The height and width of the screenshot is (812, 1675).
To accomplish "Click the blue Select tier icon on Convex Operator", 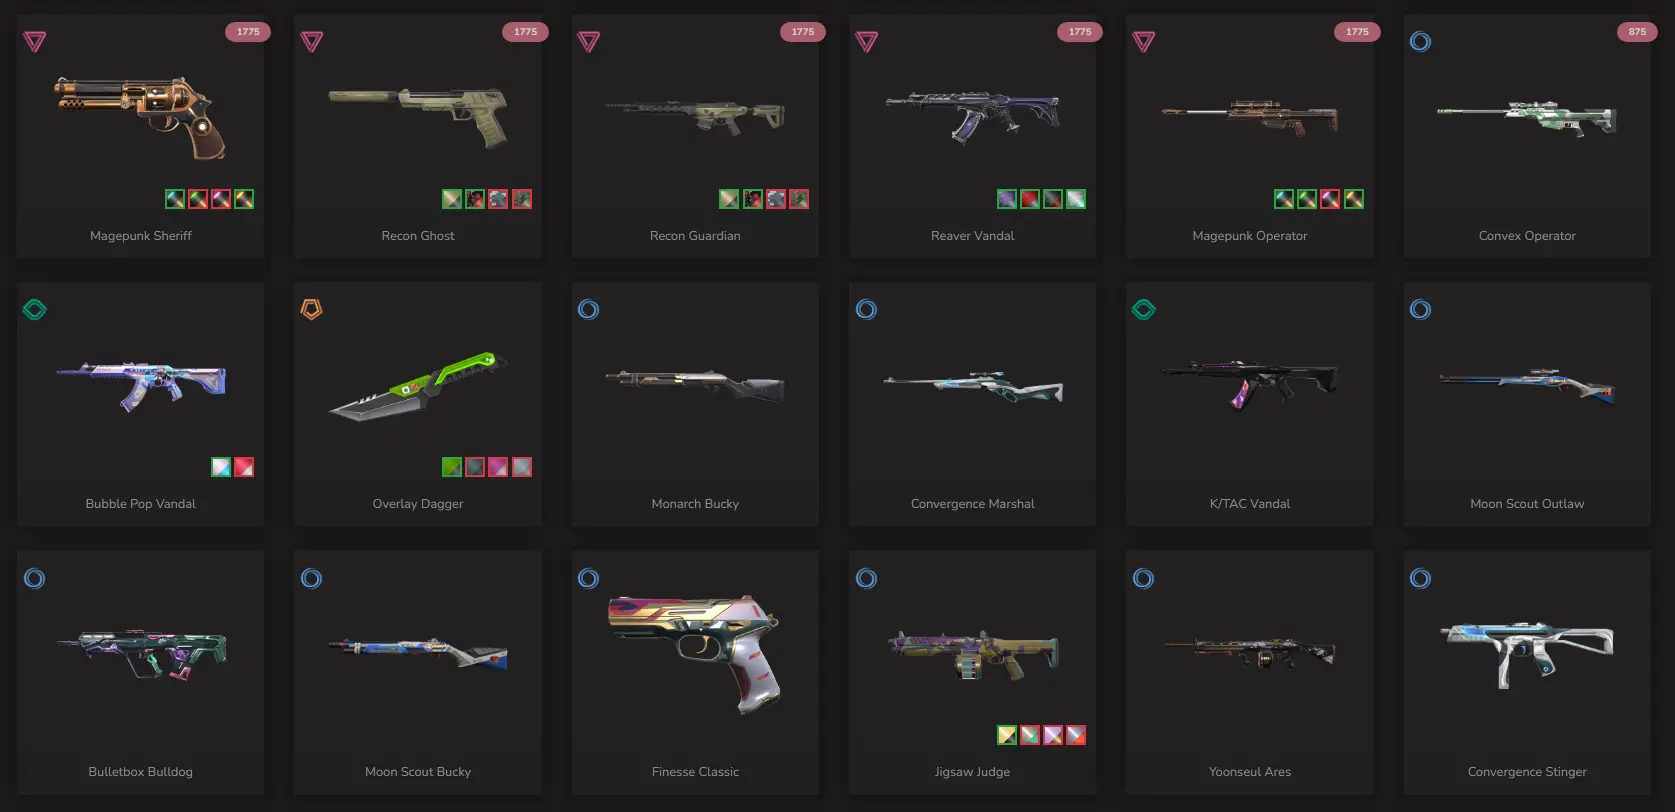I will click(x=1420, y=42).
